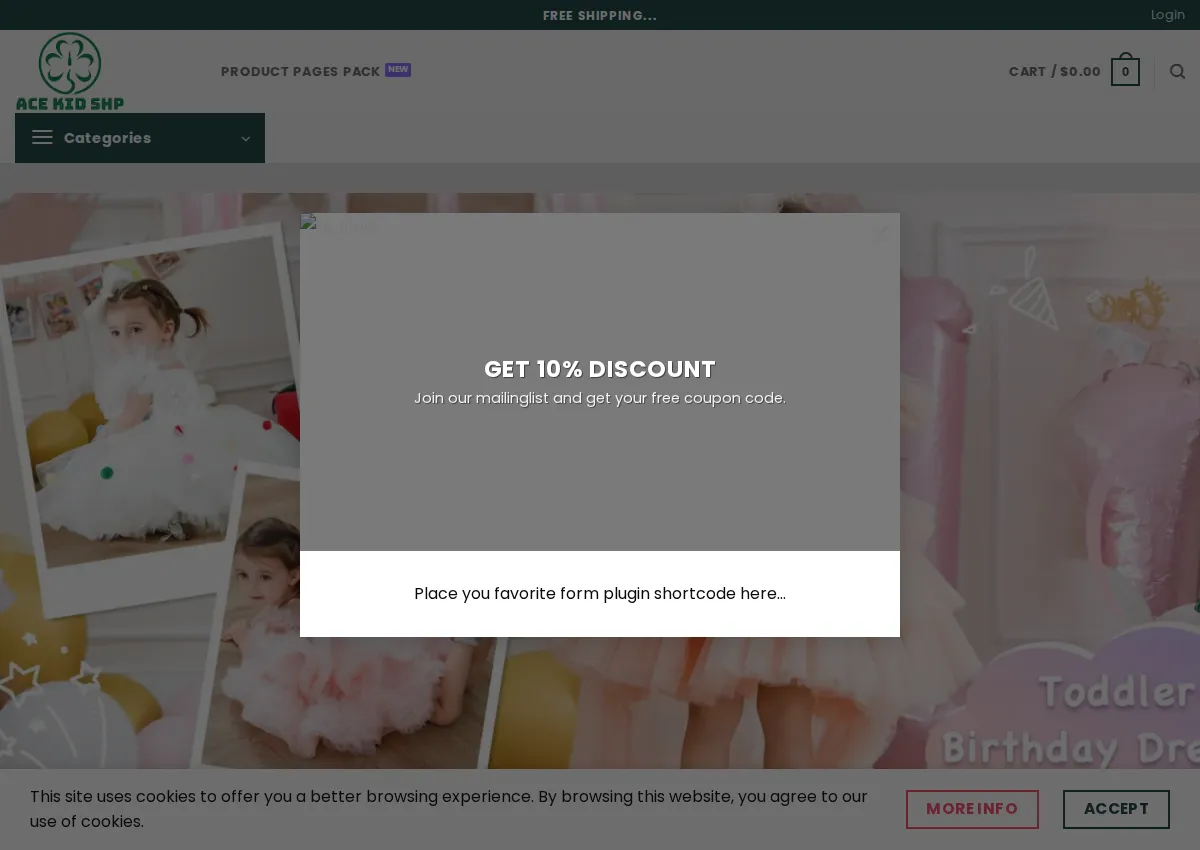Expand the Categories dropdown chevron

coord(245,139)
